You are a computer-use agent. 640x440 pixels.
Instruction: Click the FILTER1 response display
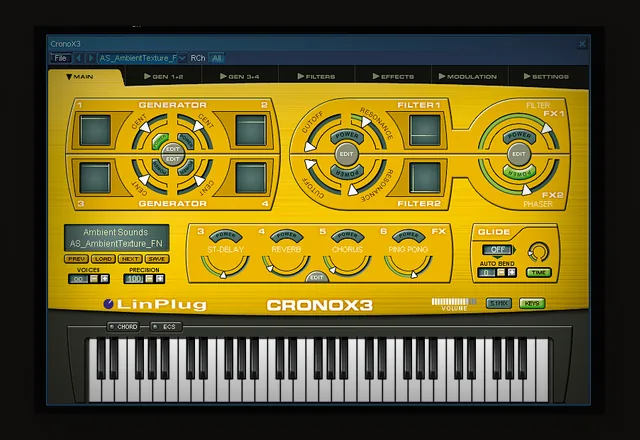coord(425,130)
